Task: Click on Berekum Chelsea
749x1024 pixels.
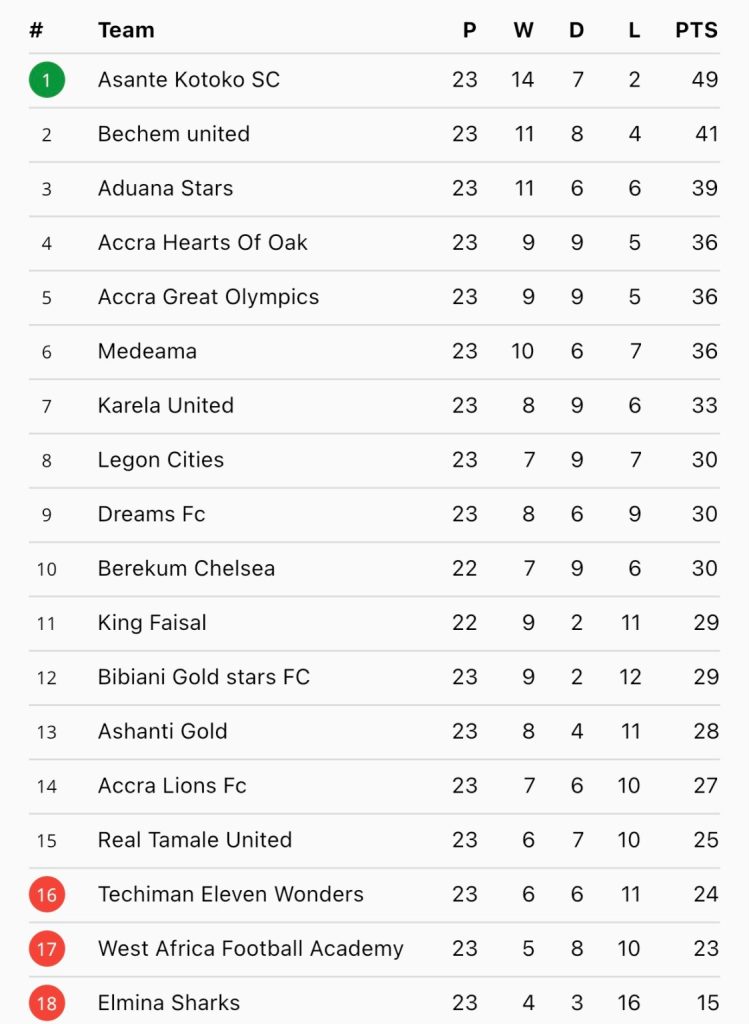Action: coord(186,568)
